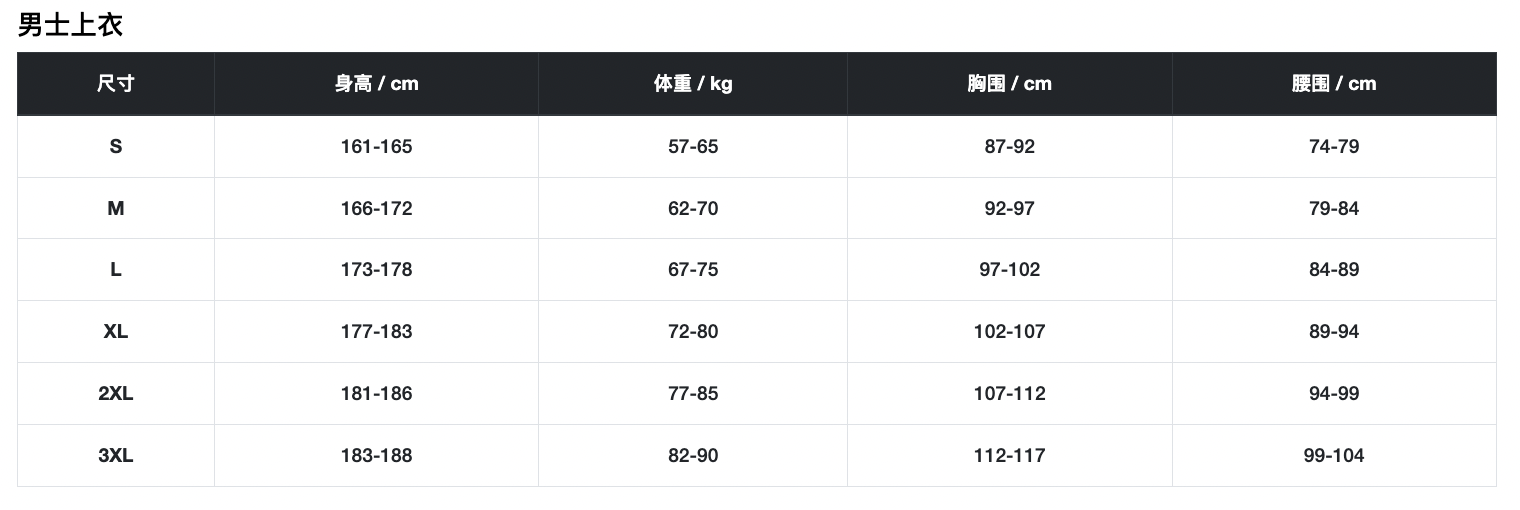This screenshot has height=510, width=1520.
Task: Select the S size row label
Action: pos(116,147)
